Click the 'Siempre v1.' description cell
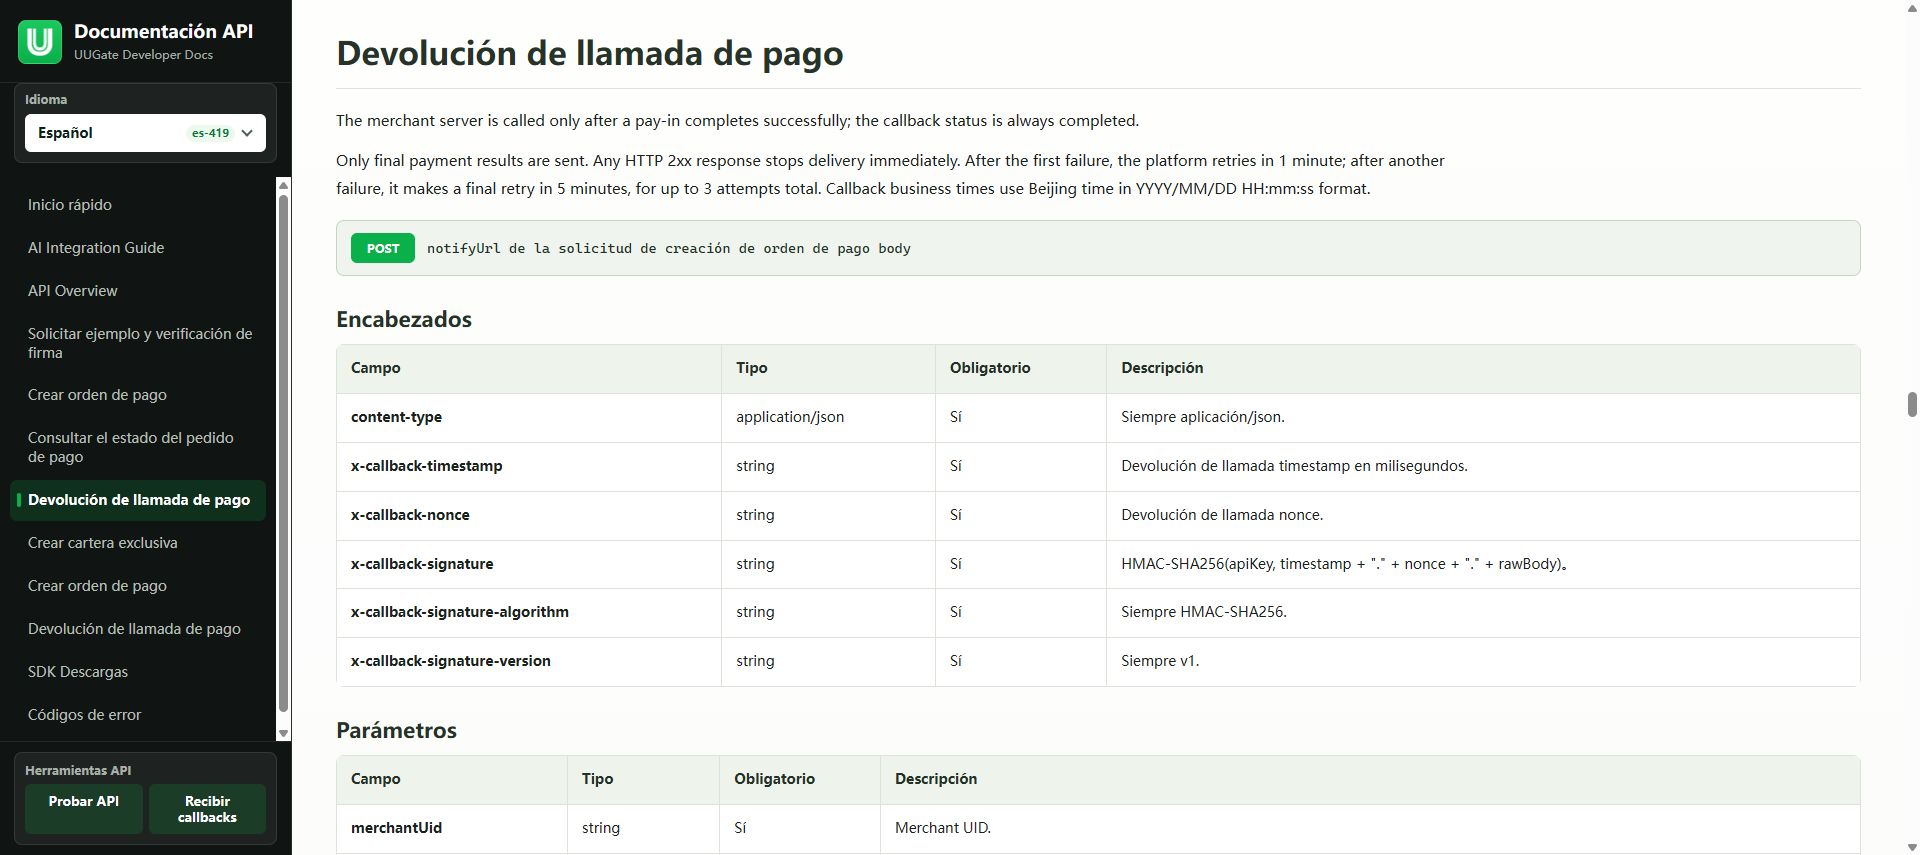 point(1483,661)
